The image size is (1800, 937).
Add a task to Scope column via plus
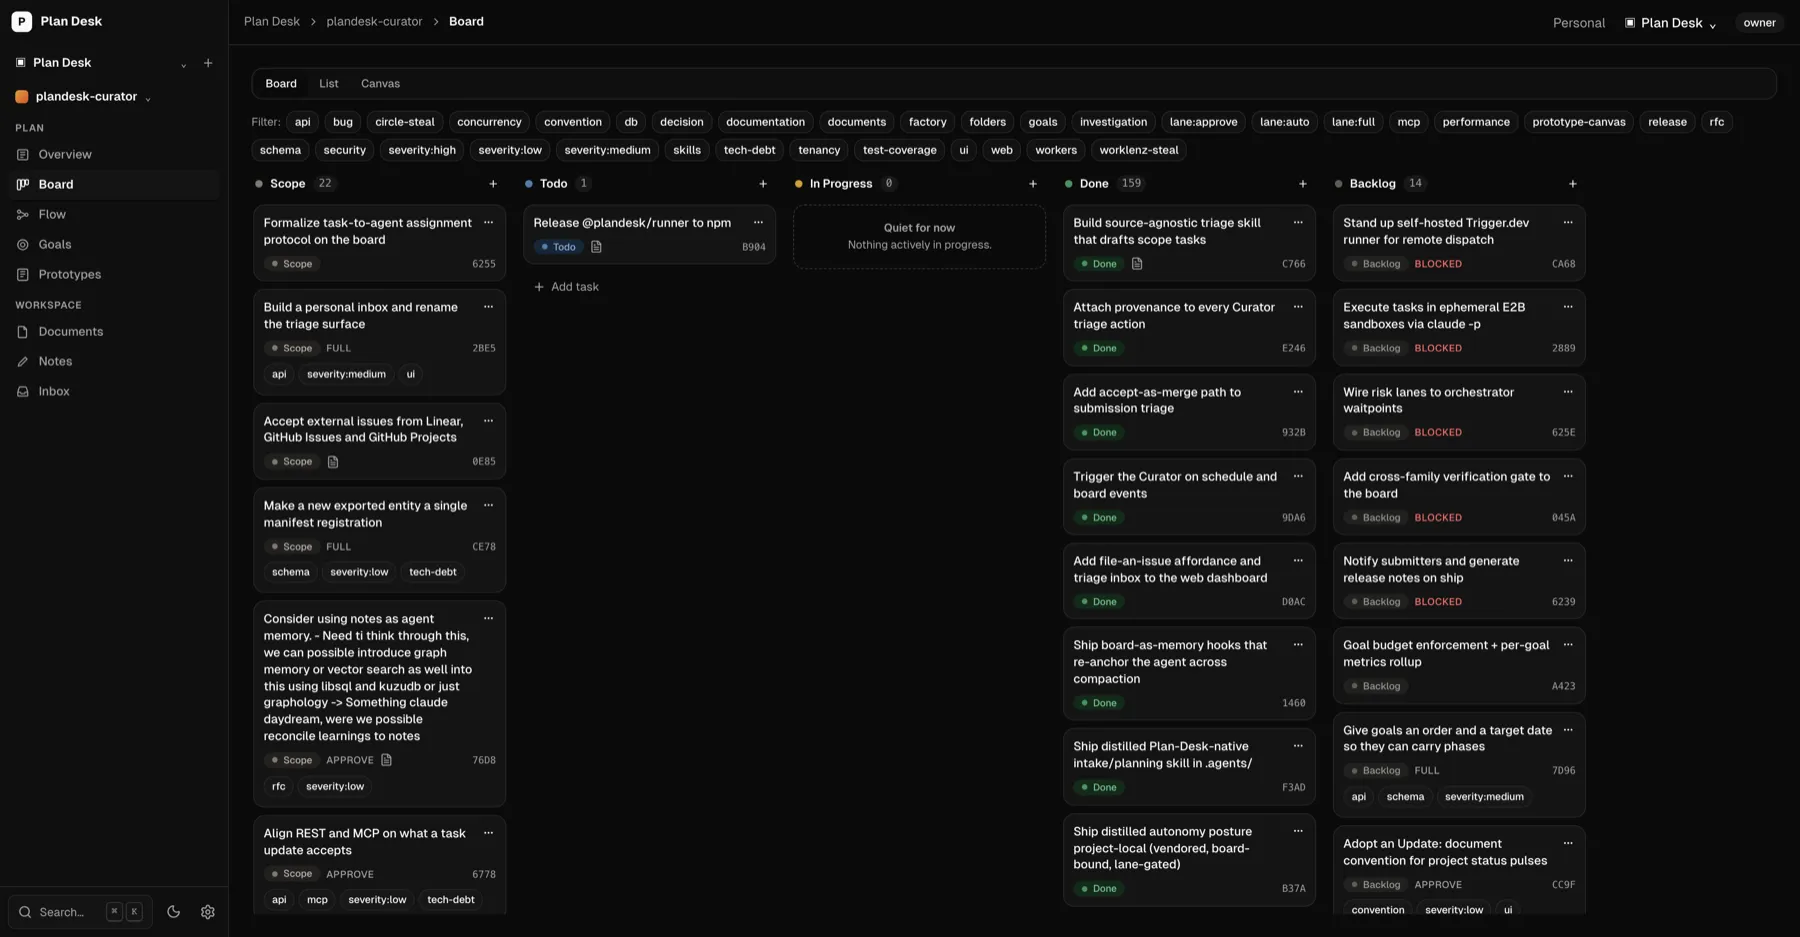point(493,184)
